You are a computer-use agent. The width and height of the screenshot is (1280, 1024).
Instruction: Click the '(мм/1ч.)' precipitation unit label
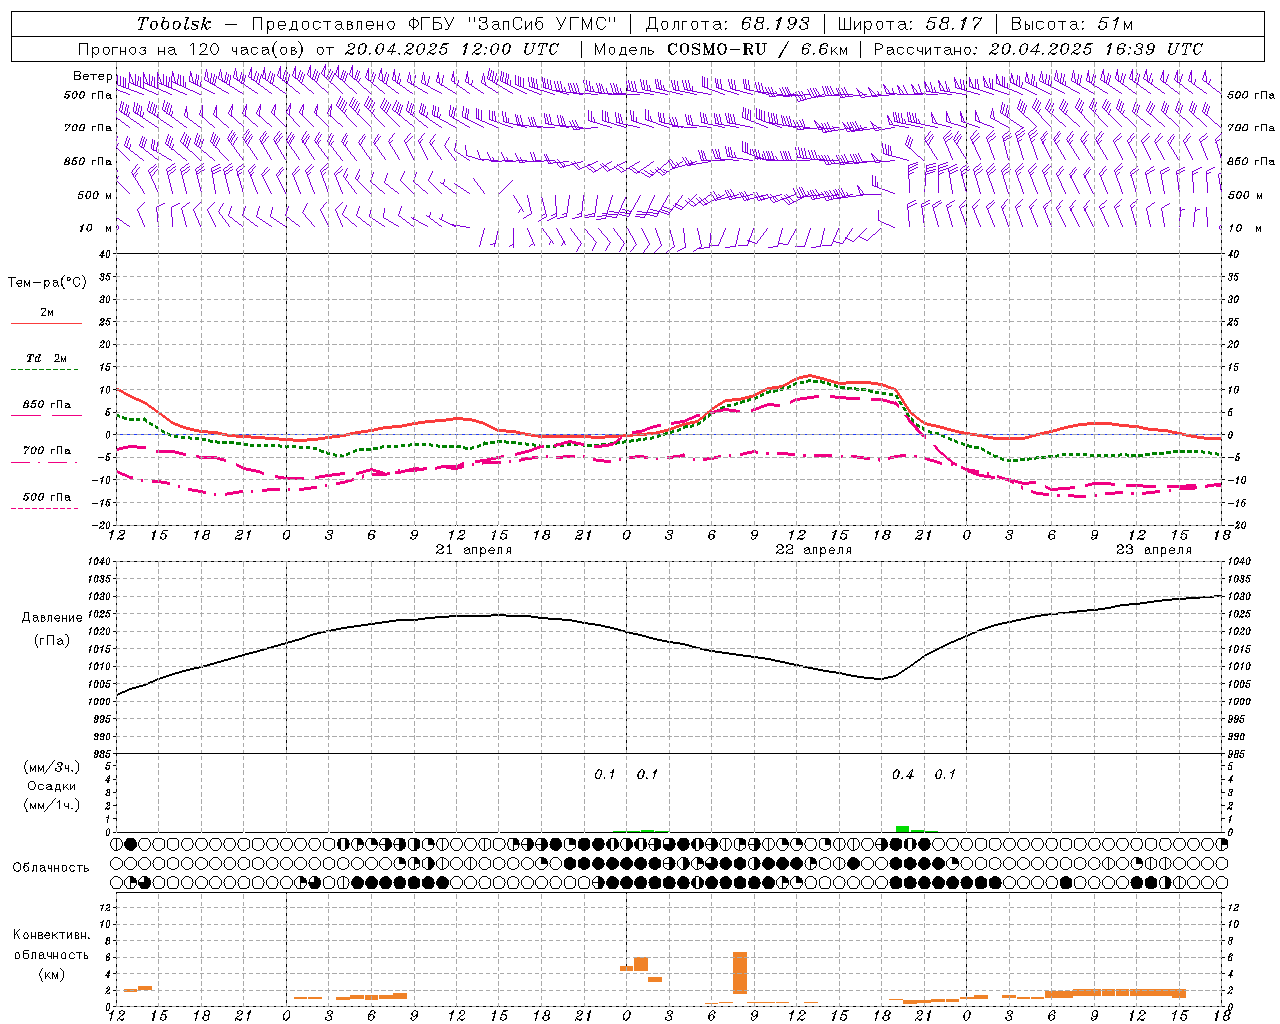tap(51, 805)
